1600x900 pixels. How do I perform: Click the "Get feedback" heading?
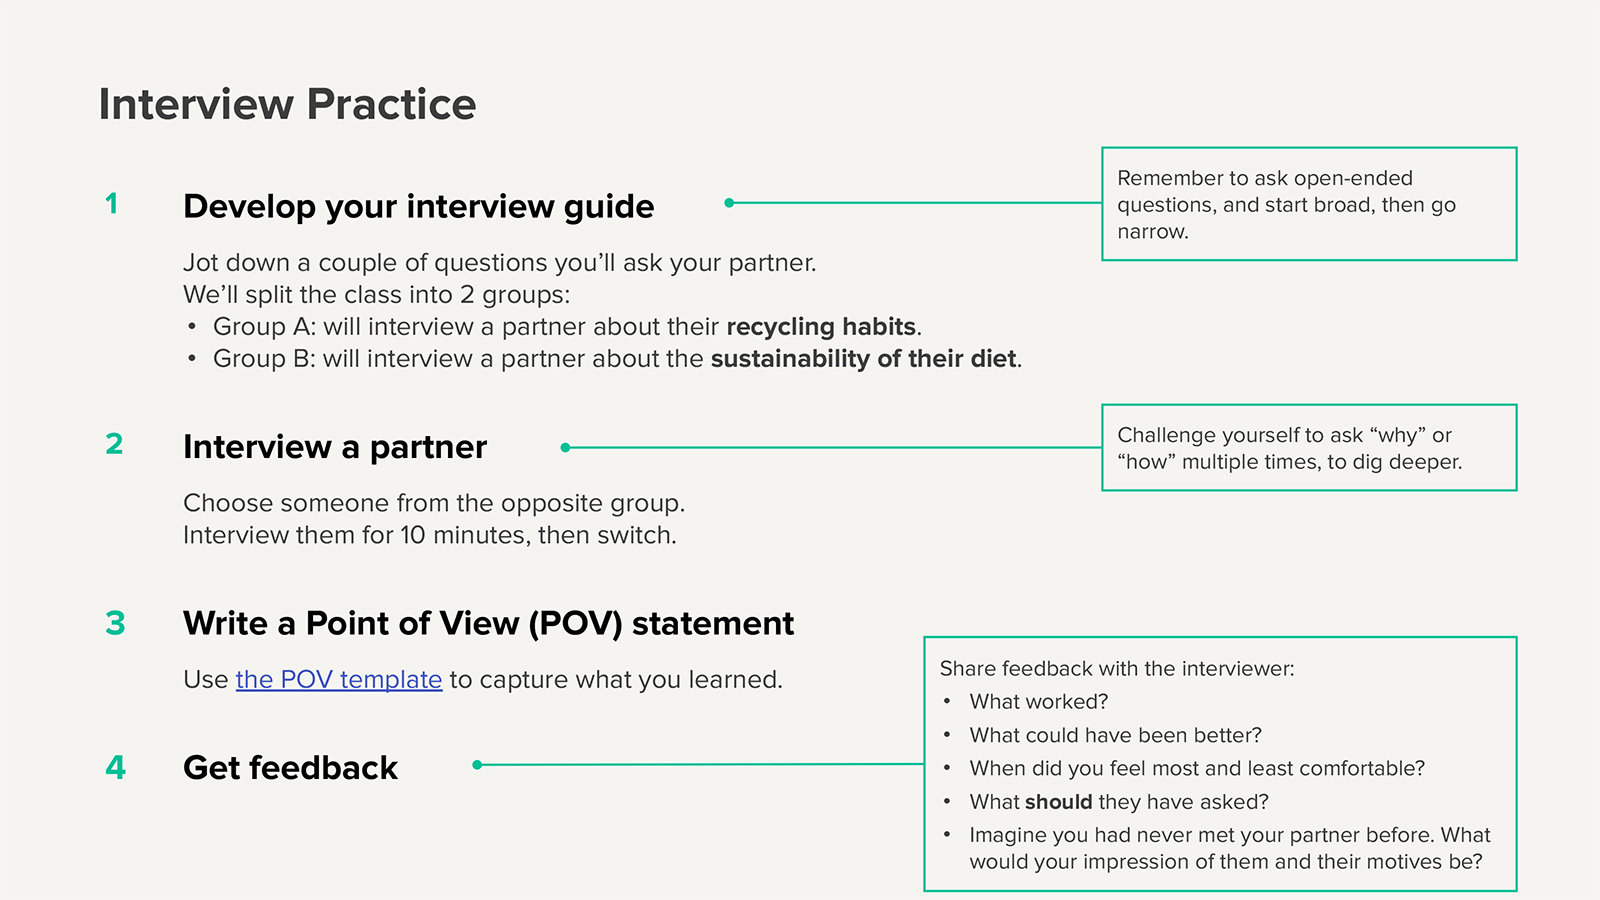(x=290, y=768)
